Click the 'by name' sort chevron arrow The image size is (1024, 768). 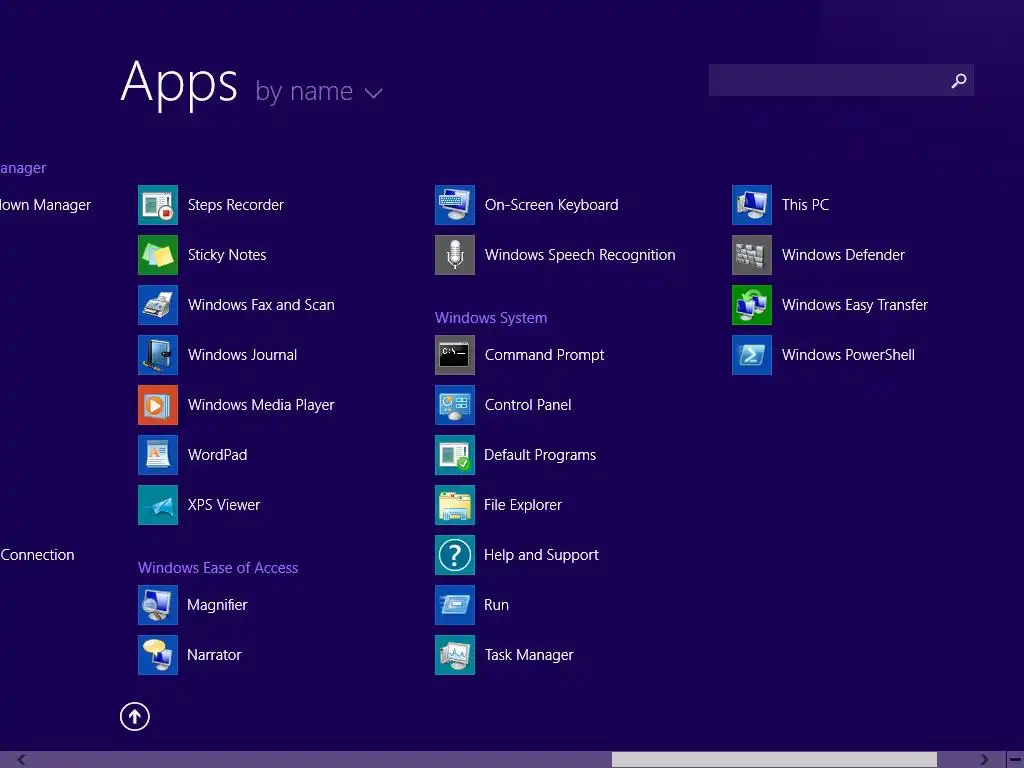(x=374, y=93)
